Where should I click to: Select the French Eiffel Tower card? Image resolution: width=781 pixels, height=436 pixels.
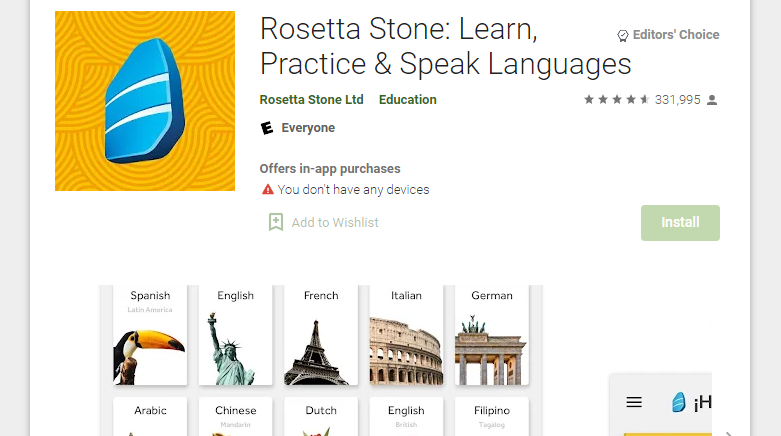coord(321,335)
